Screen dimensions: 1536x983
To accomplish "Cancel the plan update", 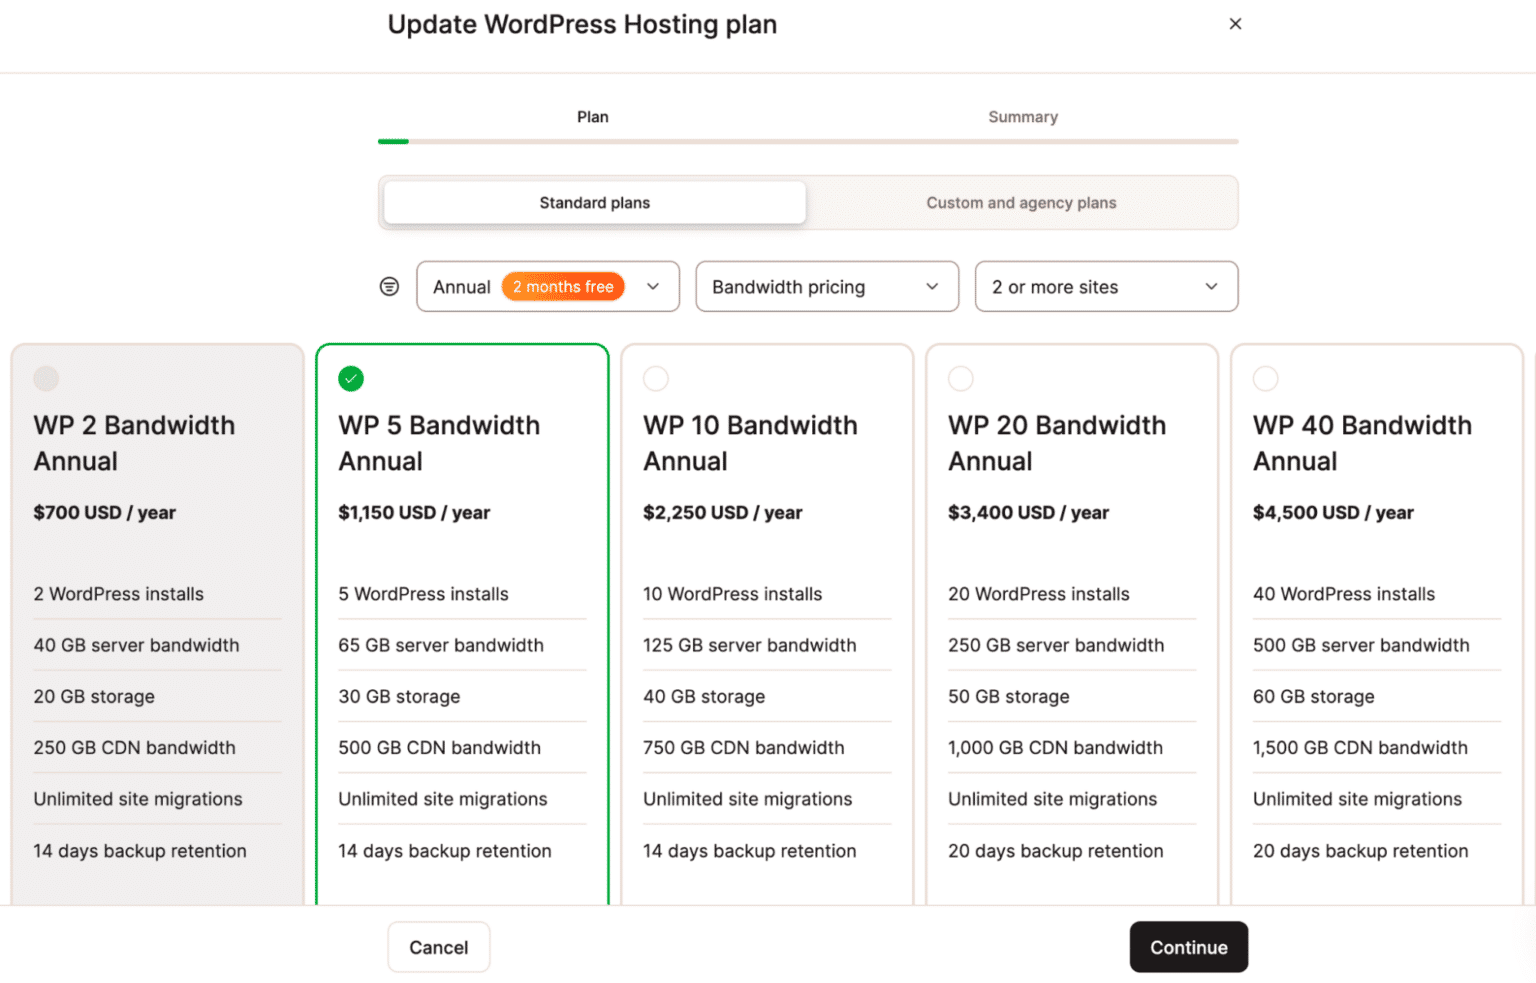I will click(438, 947).
